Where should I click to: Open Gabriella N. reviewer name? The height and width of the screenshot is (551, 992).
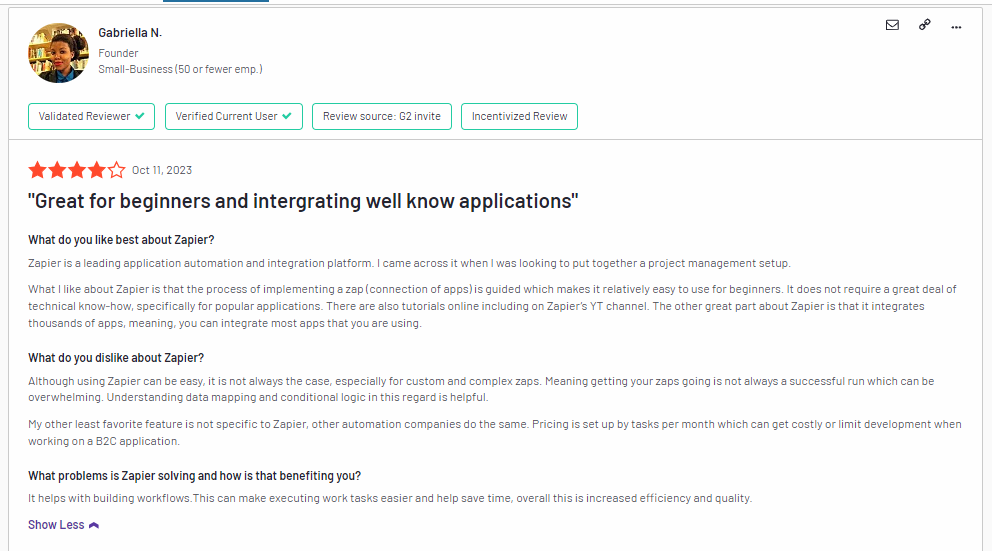coord(130,33)
